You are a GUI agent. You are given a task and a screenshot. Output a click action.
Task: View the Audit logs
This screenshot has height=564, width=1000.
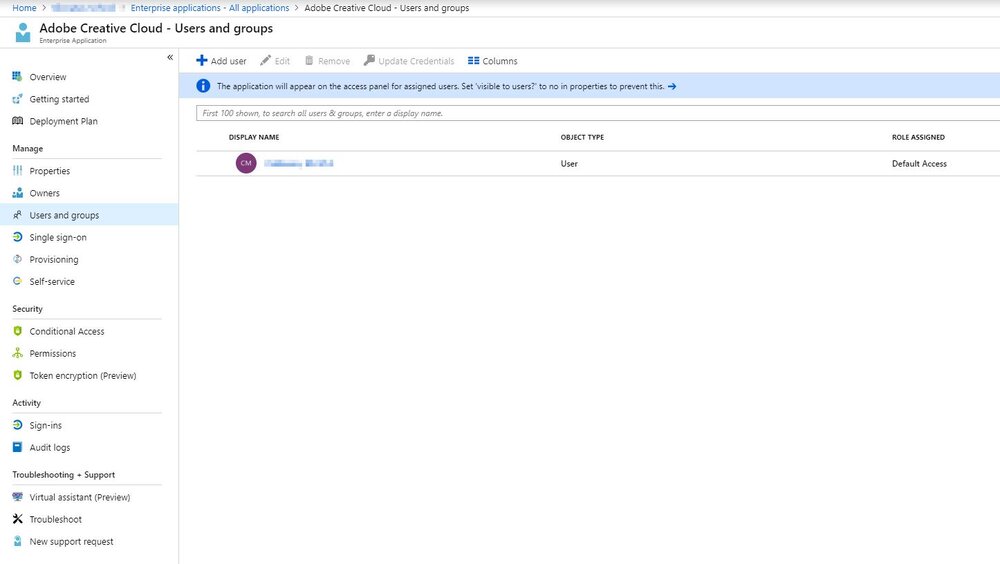pyautogui.click(x=50, y=448)
